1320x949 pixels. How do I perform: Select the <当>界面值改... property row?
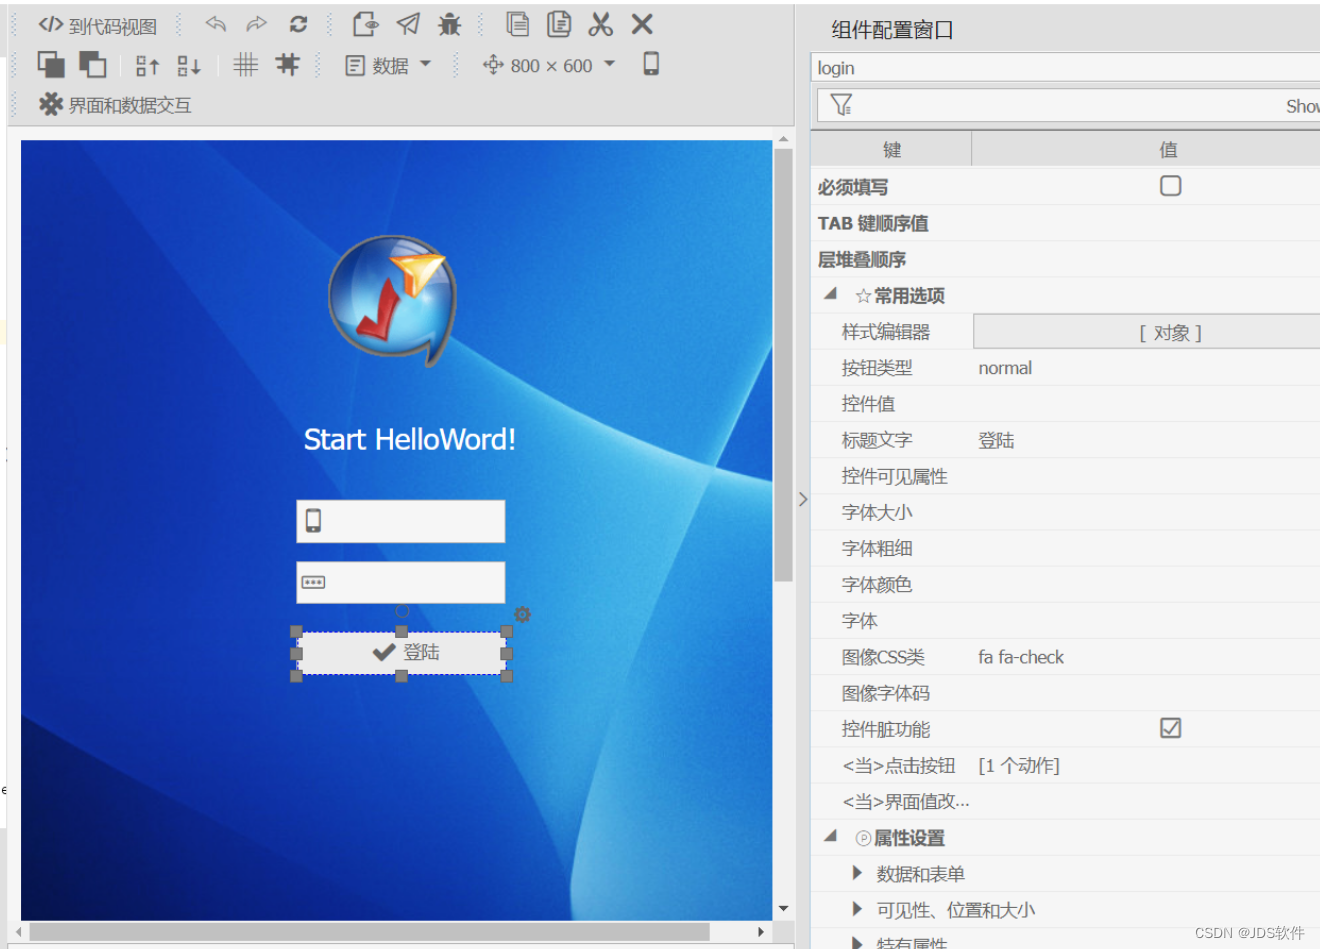tap(1065, 801)
